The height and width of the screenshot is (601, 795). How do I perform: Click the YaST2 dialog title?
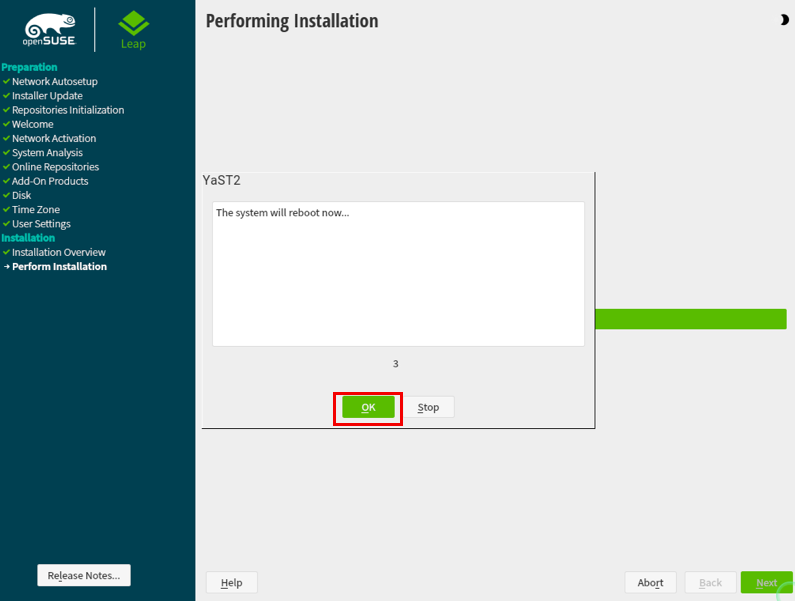click(222, 181)
